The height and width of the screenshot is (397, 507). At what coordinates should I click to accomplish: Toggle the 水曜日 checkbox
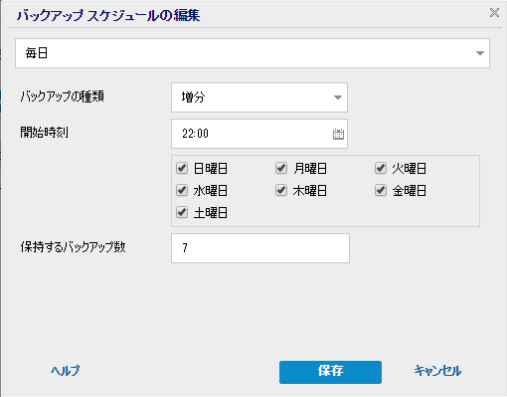point(182,190)
